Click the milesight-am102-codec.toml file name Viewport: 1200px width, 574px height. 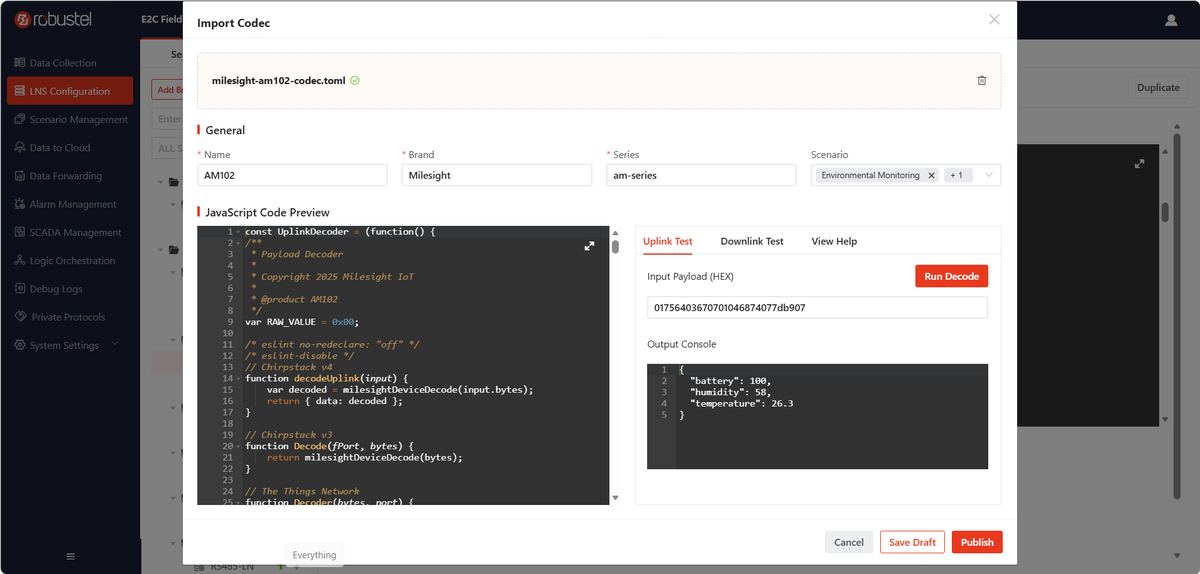pos(279,80)
